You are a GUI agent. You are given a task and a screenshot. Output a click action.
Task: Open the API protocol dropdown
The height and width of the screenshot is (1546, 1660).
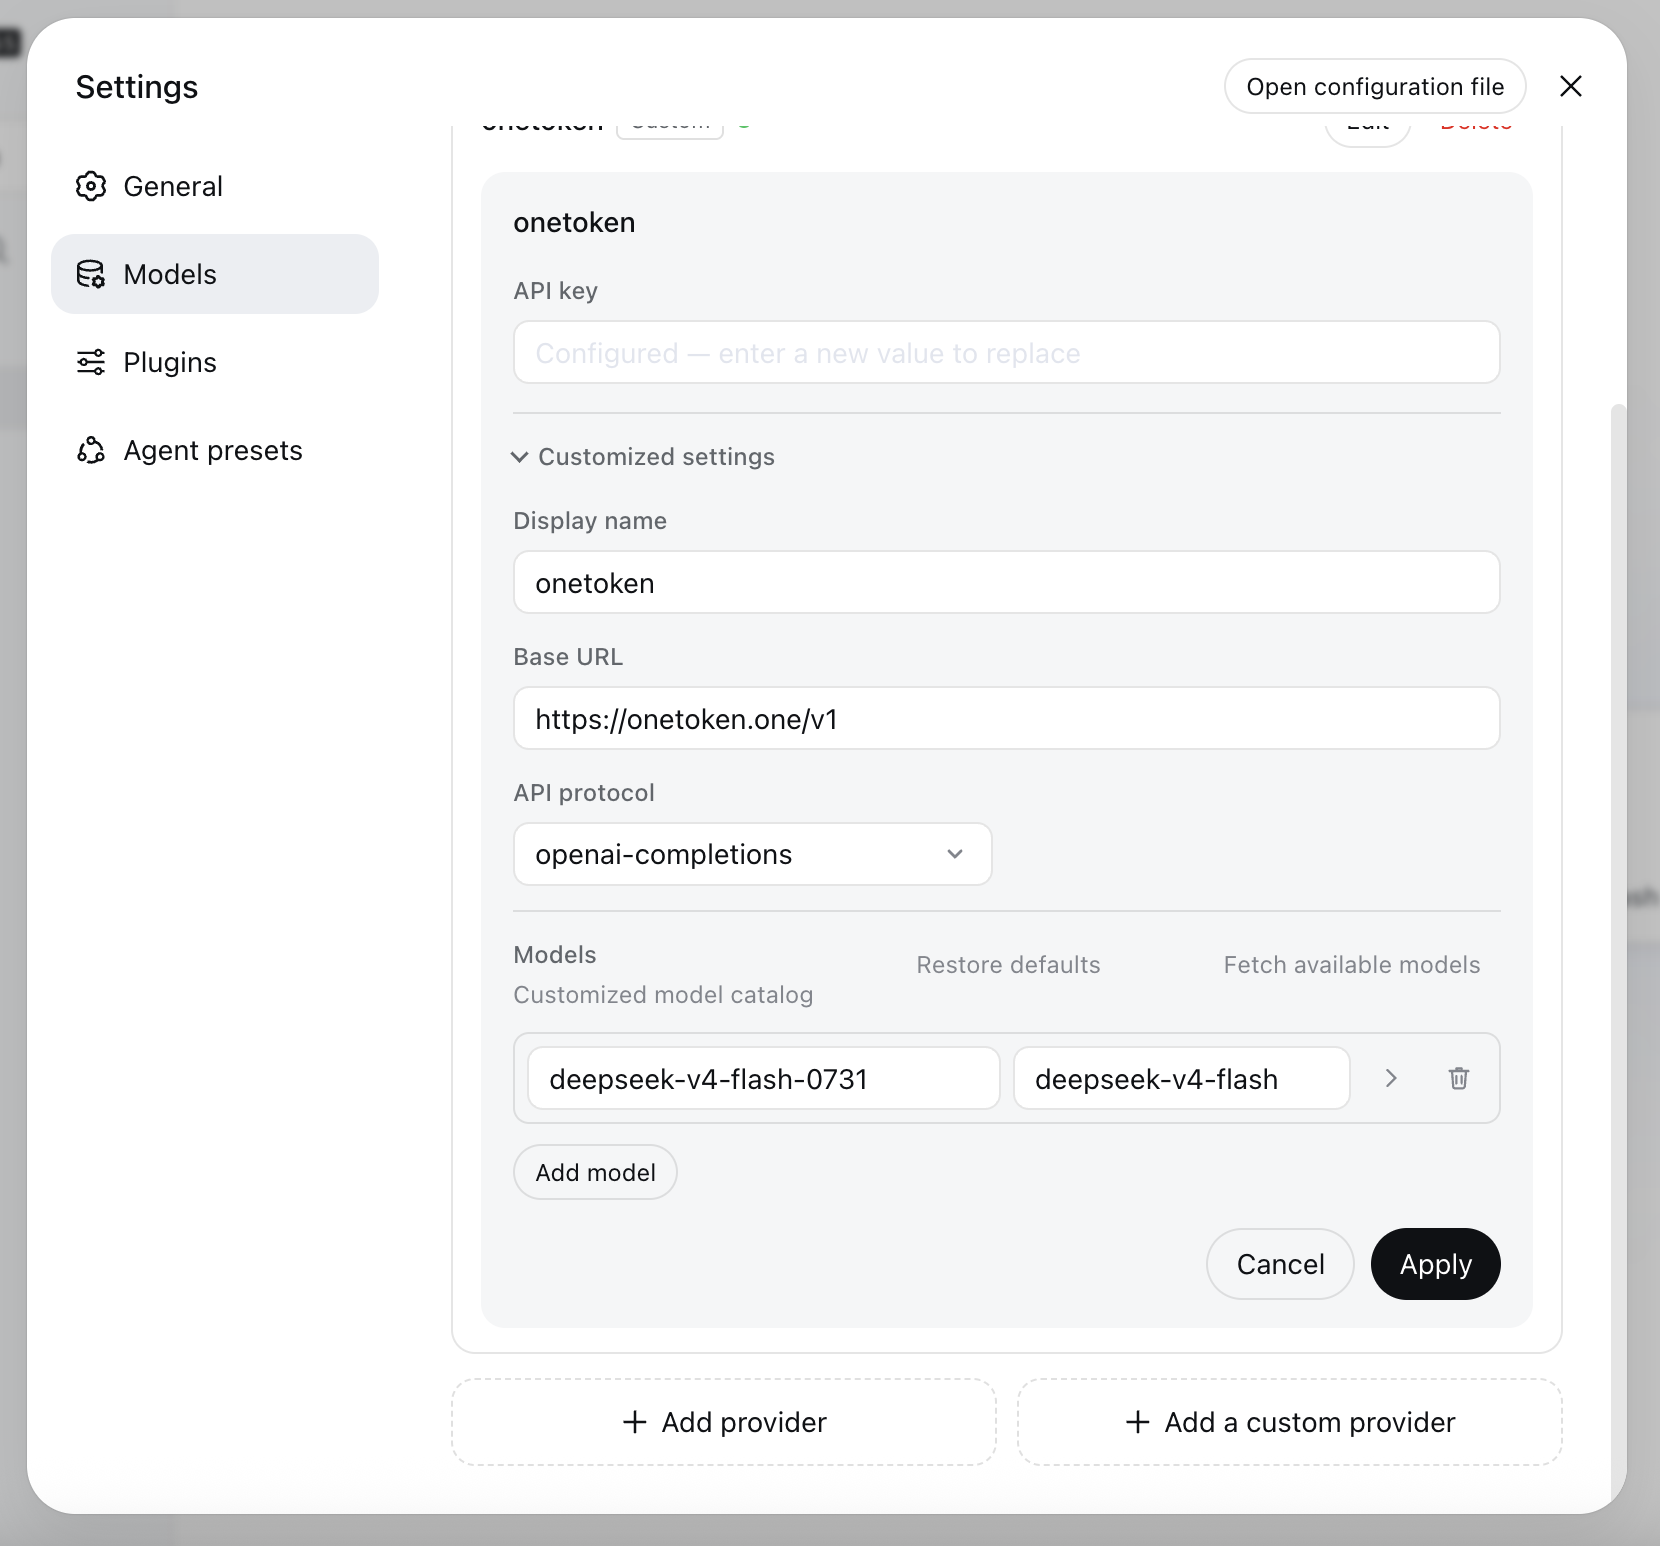[x=752, y=854]
